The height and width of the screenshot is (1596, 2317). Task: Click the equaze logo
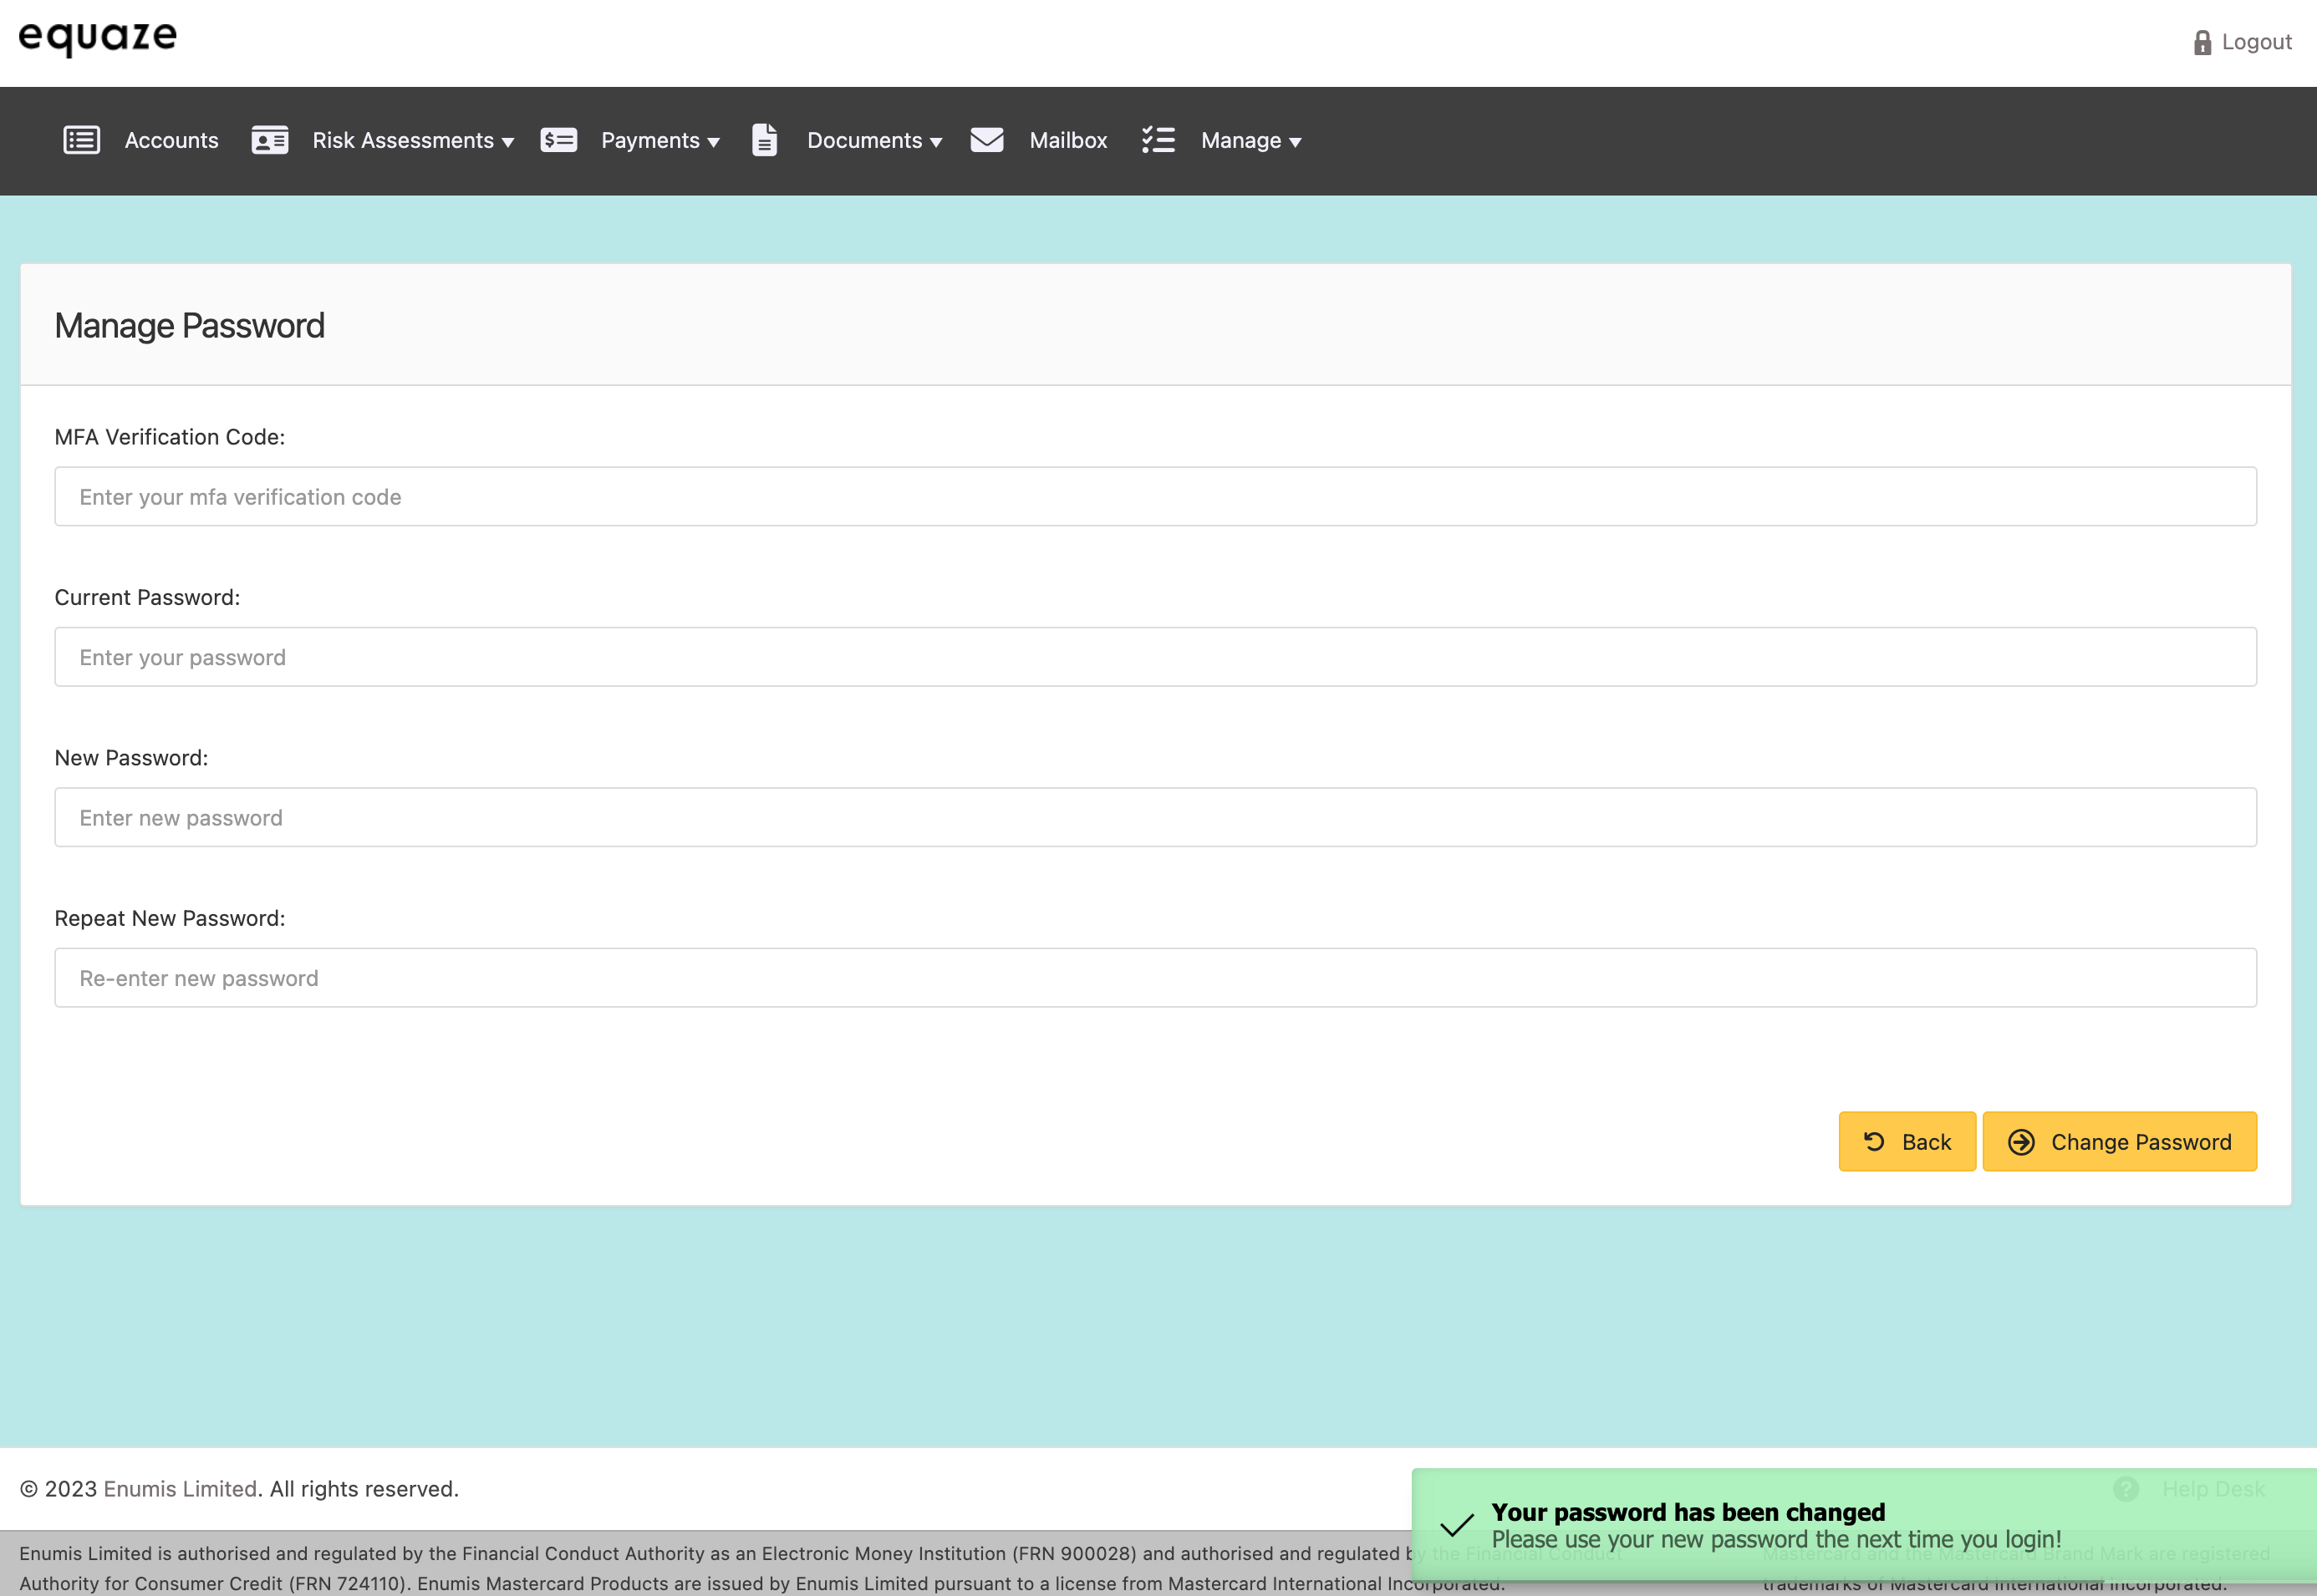tap(98, 38)
